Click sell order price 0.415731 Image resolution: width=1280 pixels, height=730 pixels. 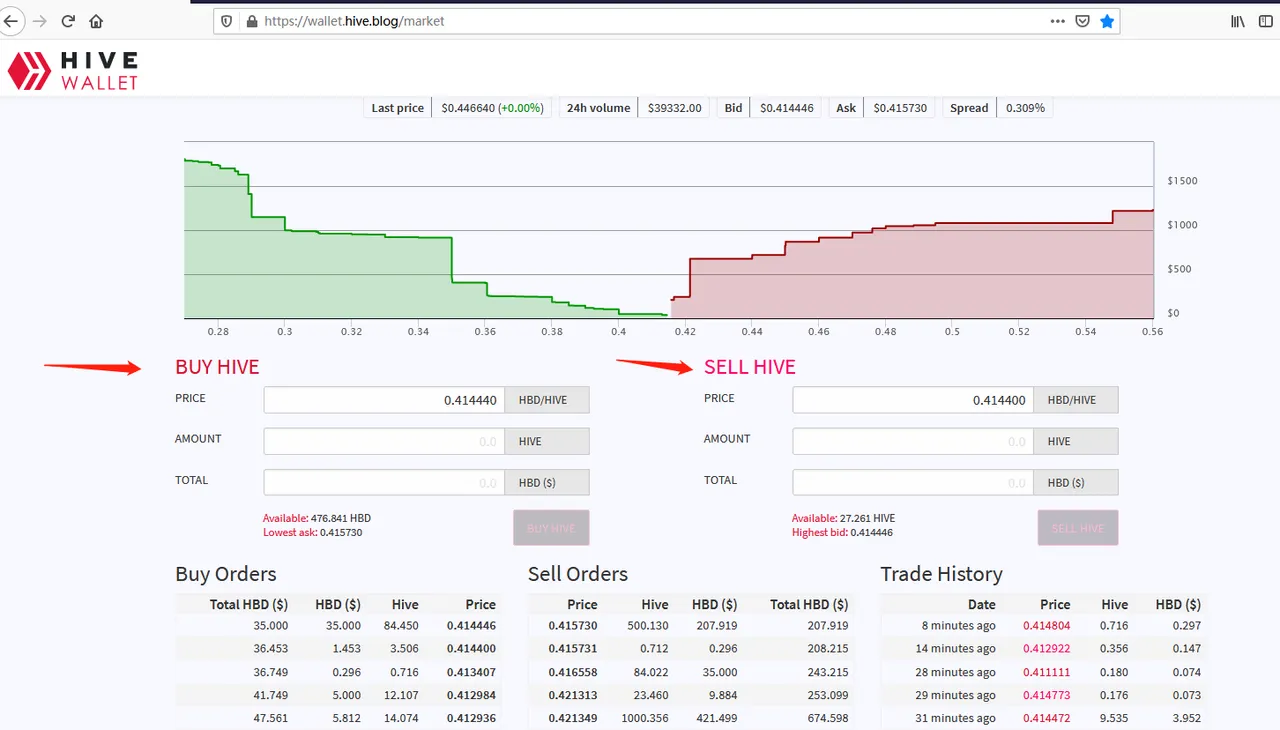[x=573, y=649]
